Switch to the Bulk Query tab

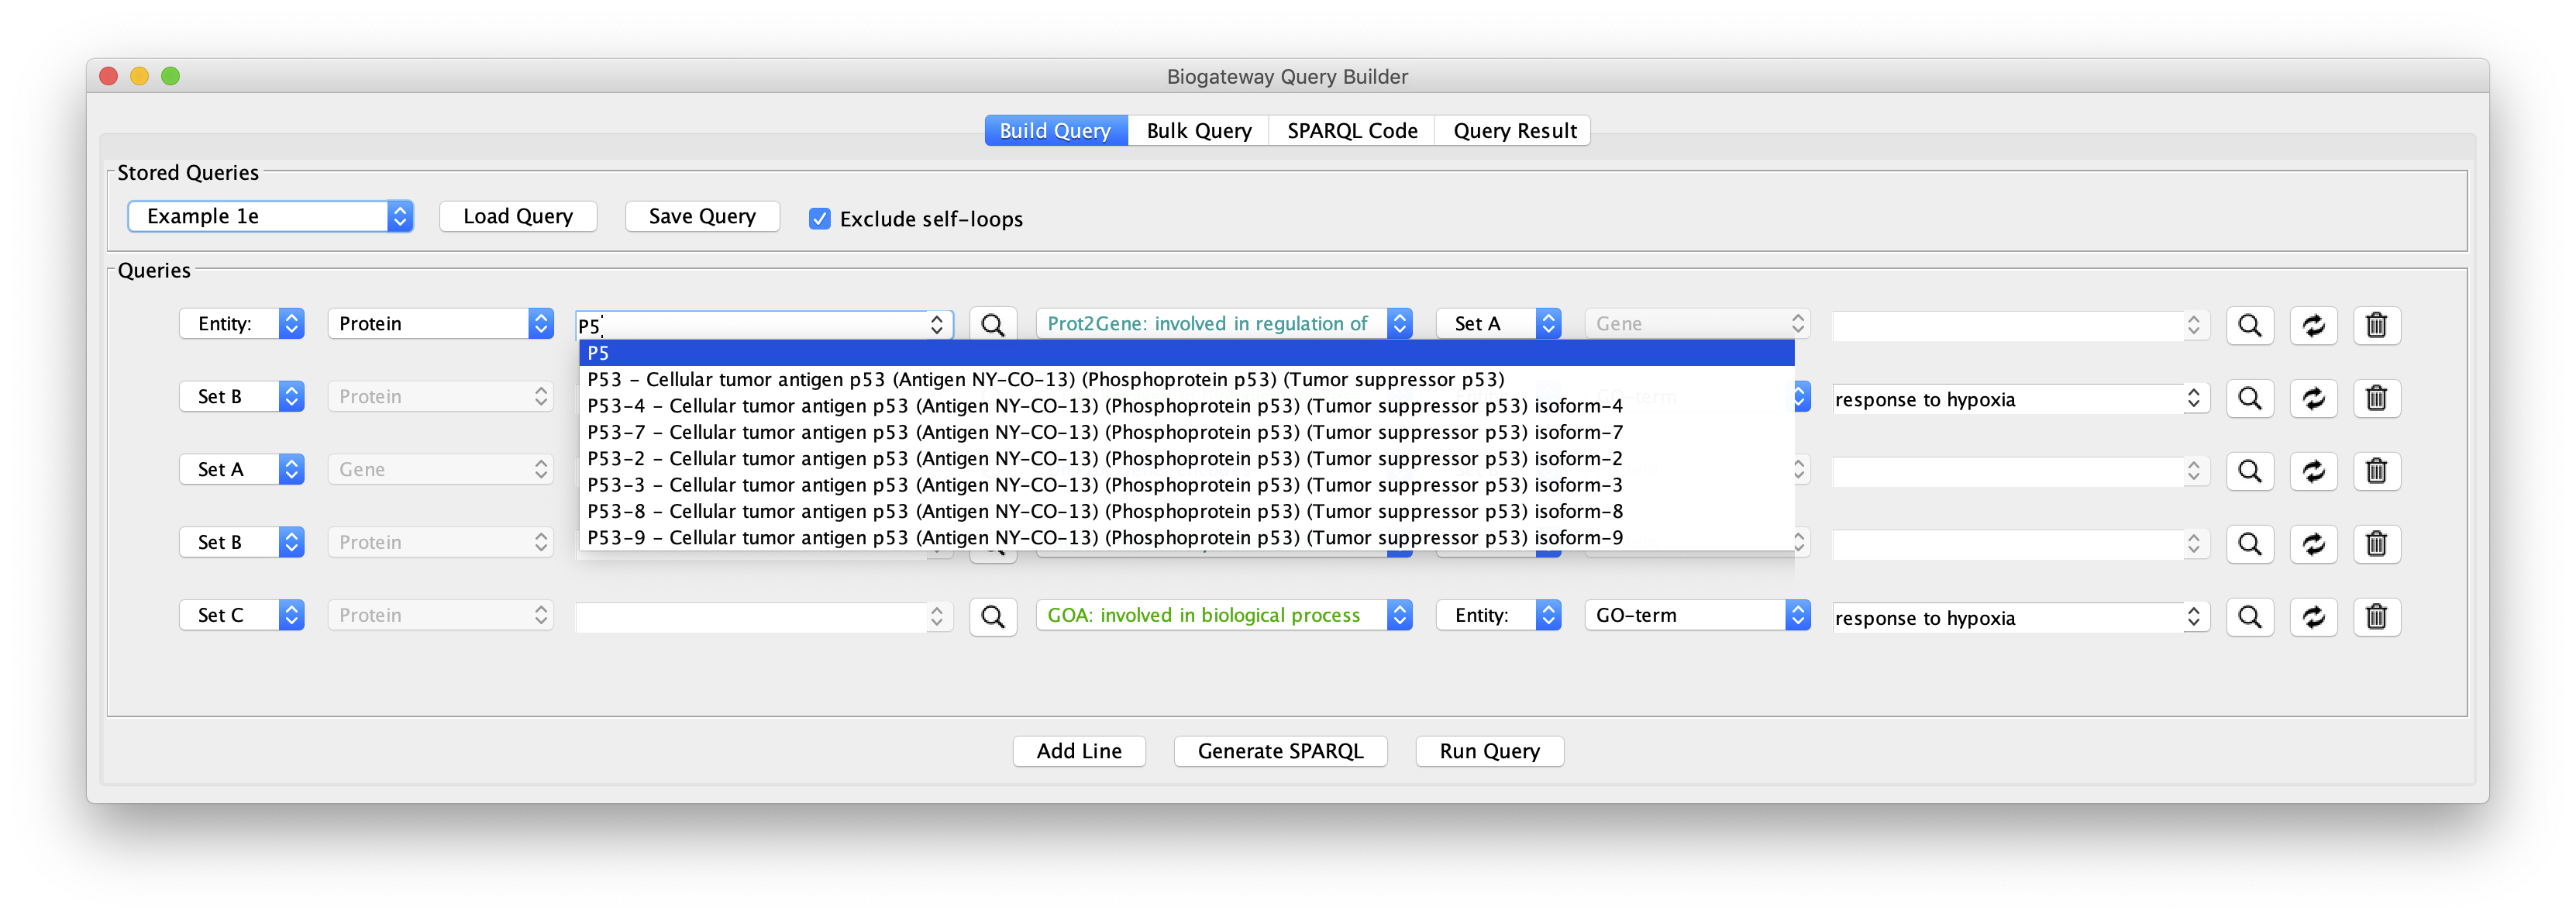(1198, 131)
